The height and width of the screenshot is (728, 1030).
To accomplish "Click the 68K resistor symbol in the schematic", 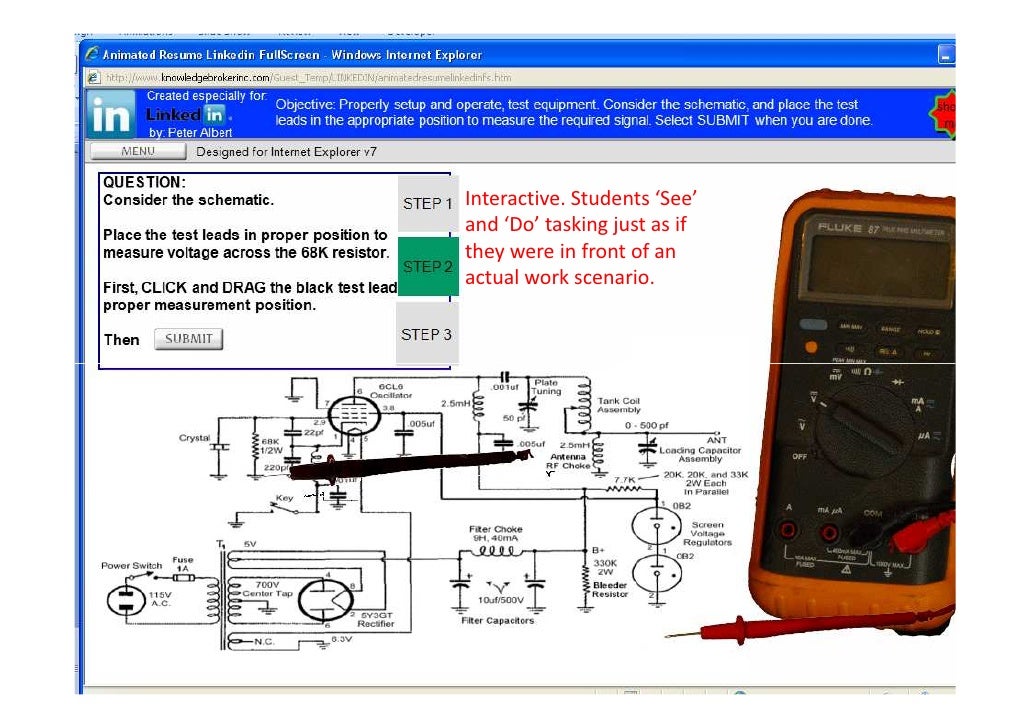I will [x=256, y=445].
